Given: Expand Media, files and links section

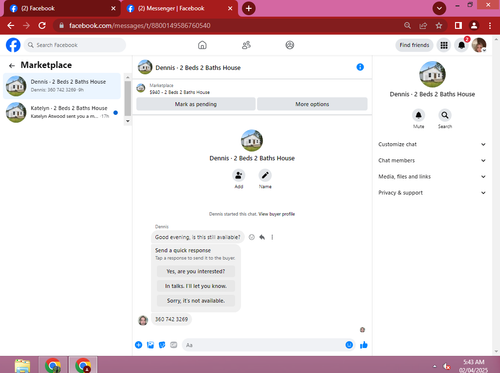Looking at the screenshot, I should tap(432, 176).
